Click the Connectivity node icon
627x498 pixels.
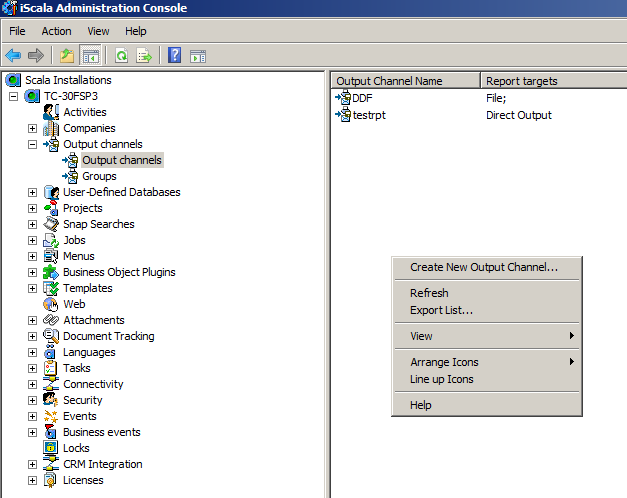click(51, 384)
